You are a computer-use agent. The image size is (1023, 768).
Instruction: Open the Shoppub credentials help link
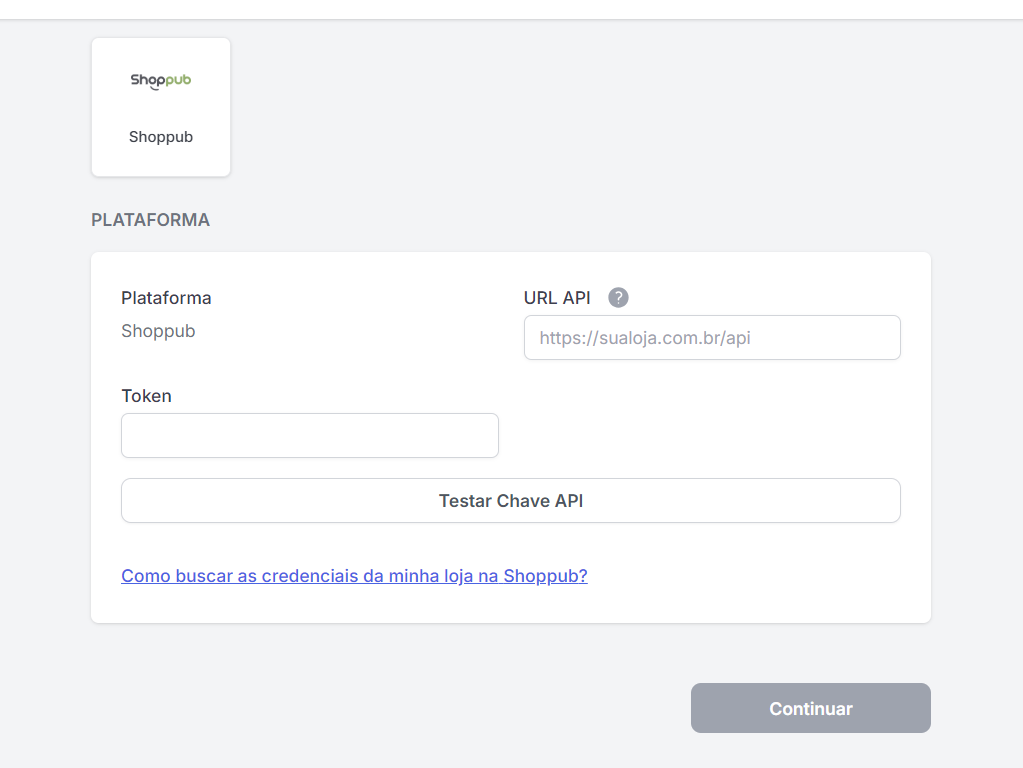coord(354,576)
